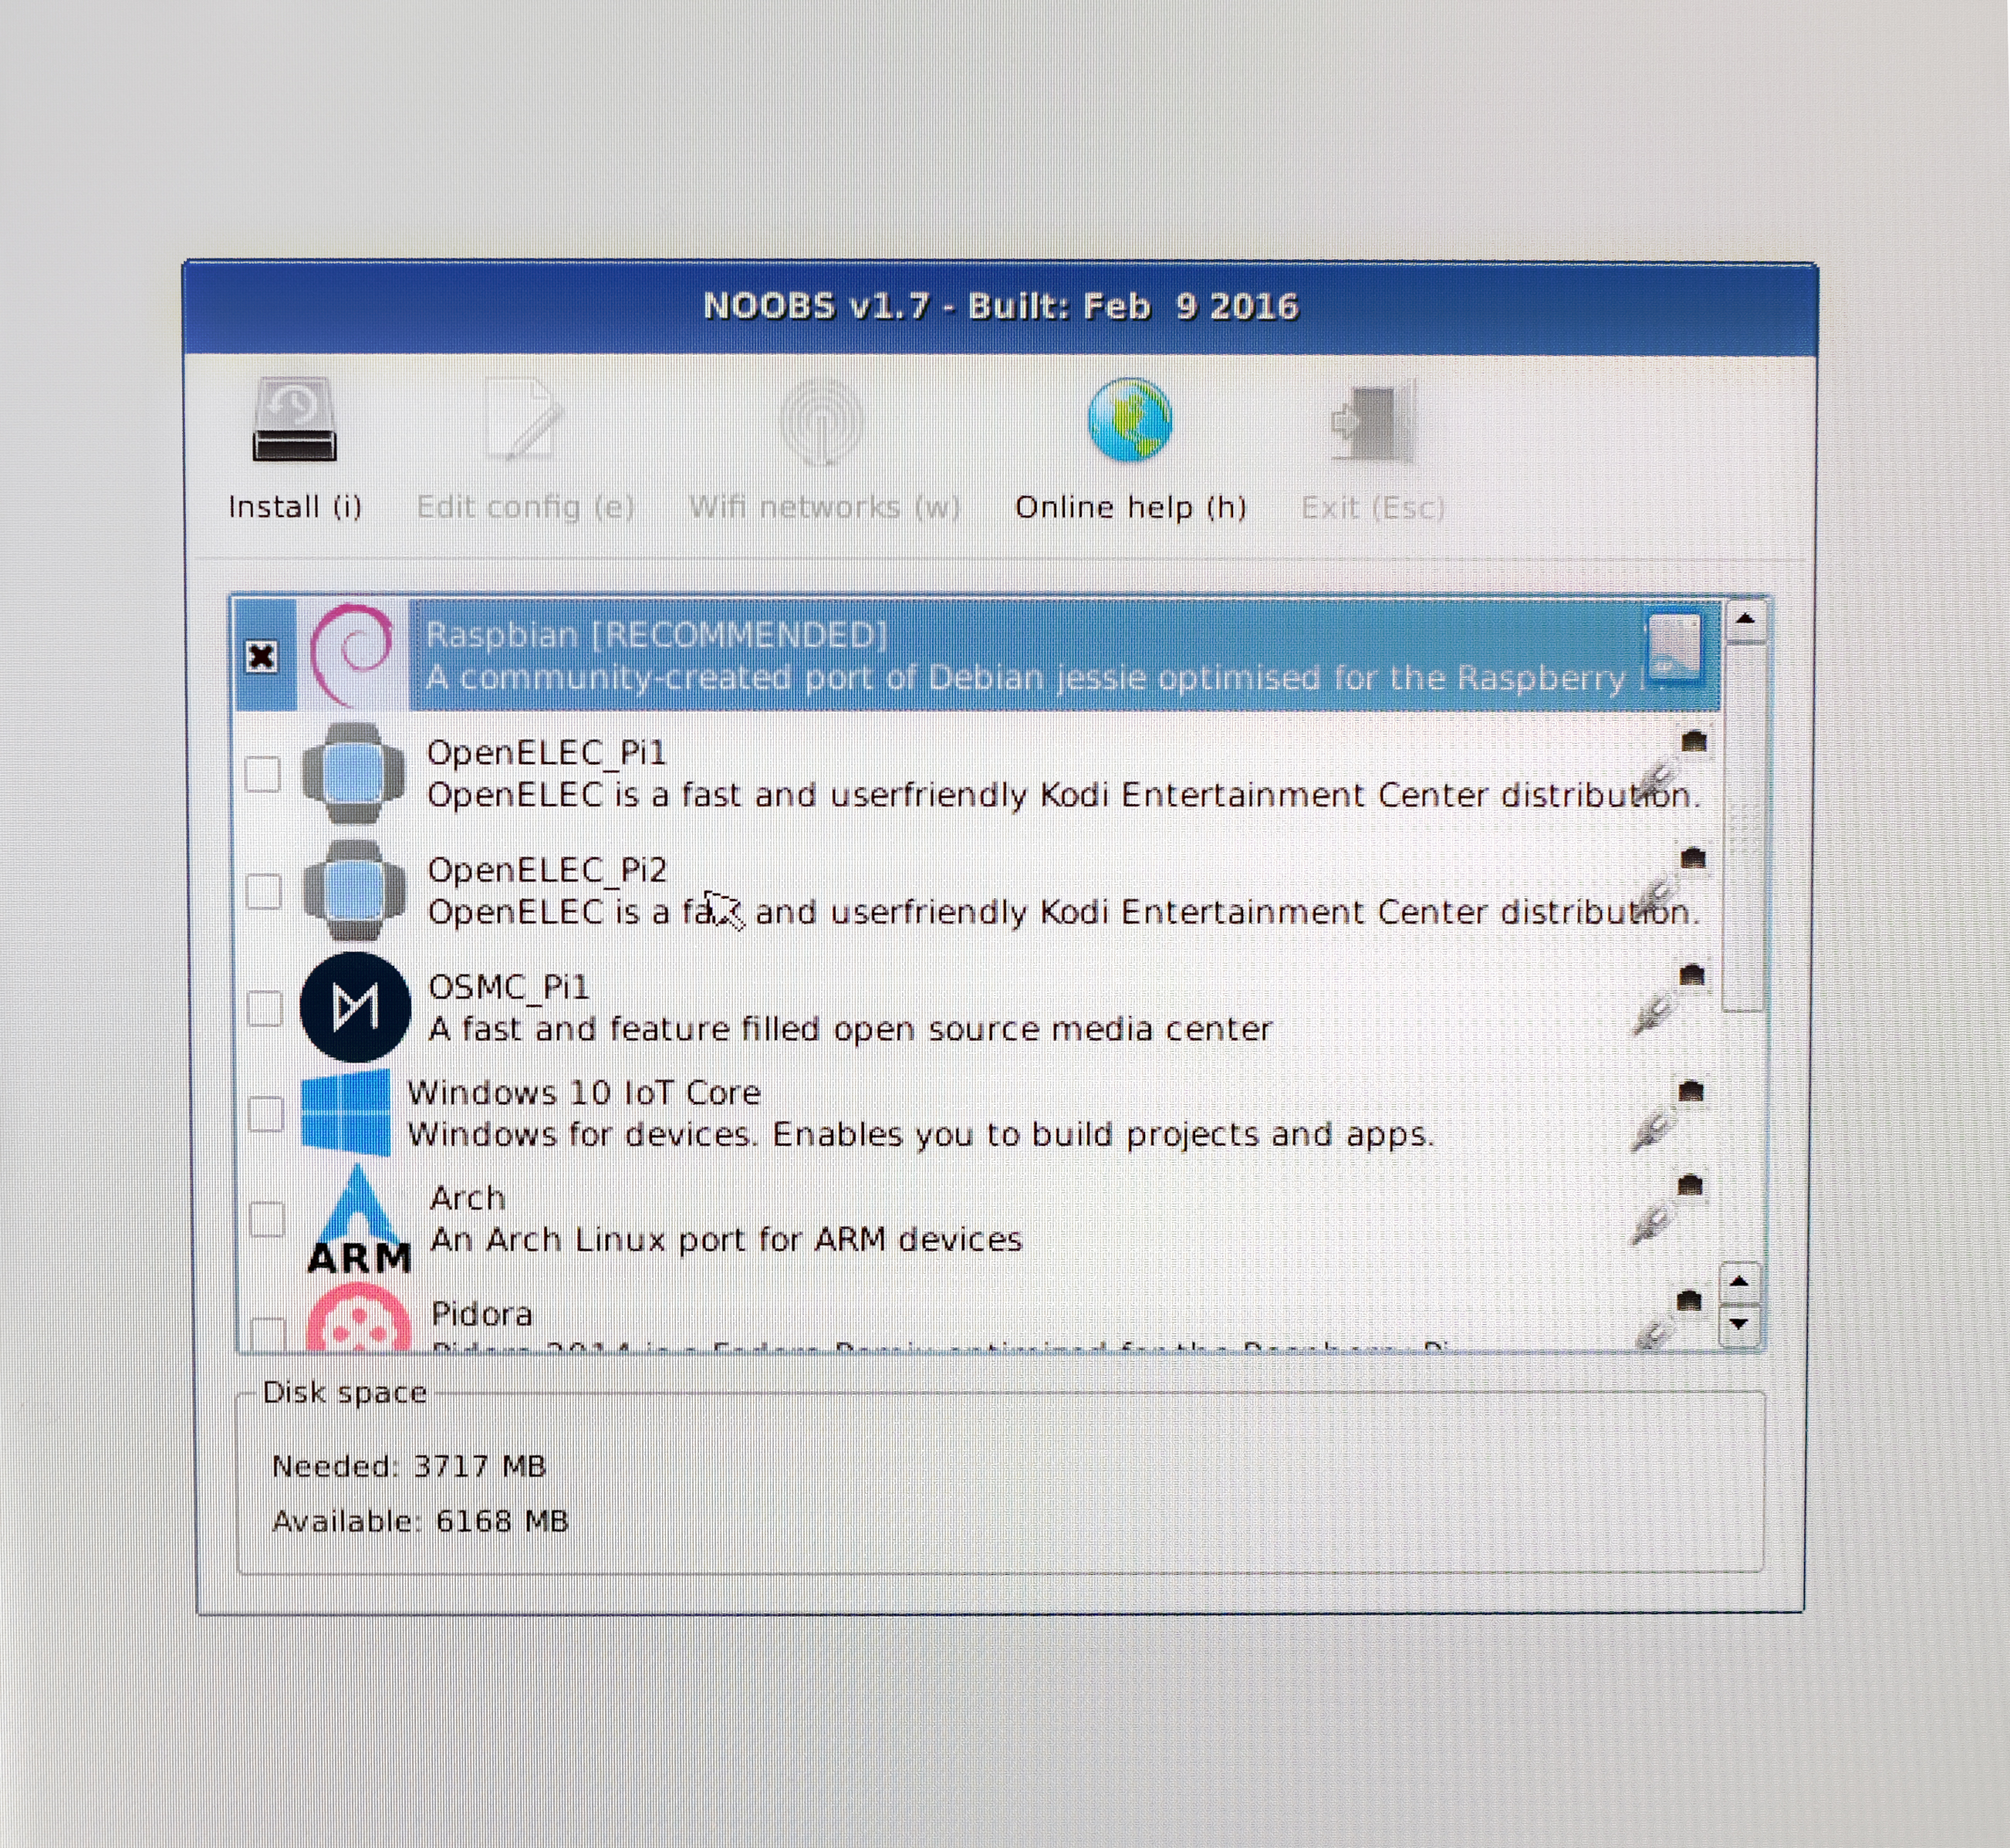
Task: Click the network install icon on OpenELEC_Pi1 row
Action: [1672, 766]
